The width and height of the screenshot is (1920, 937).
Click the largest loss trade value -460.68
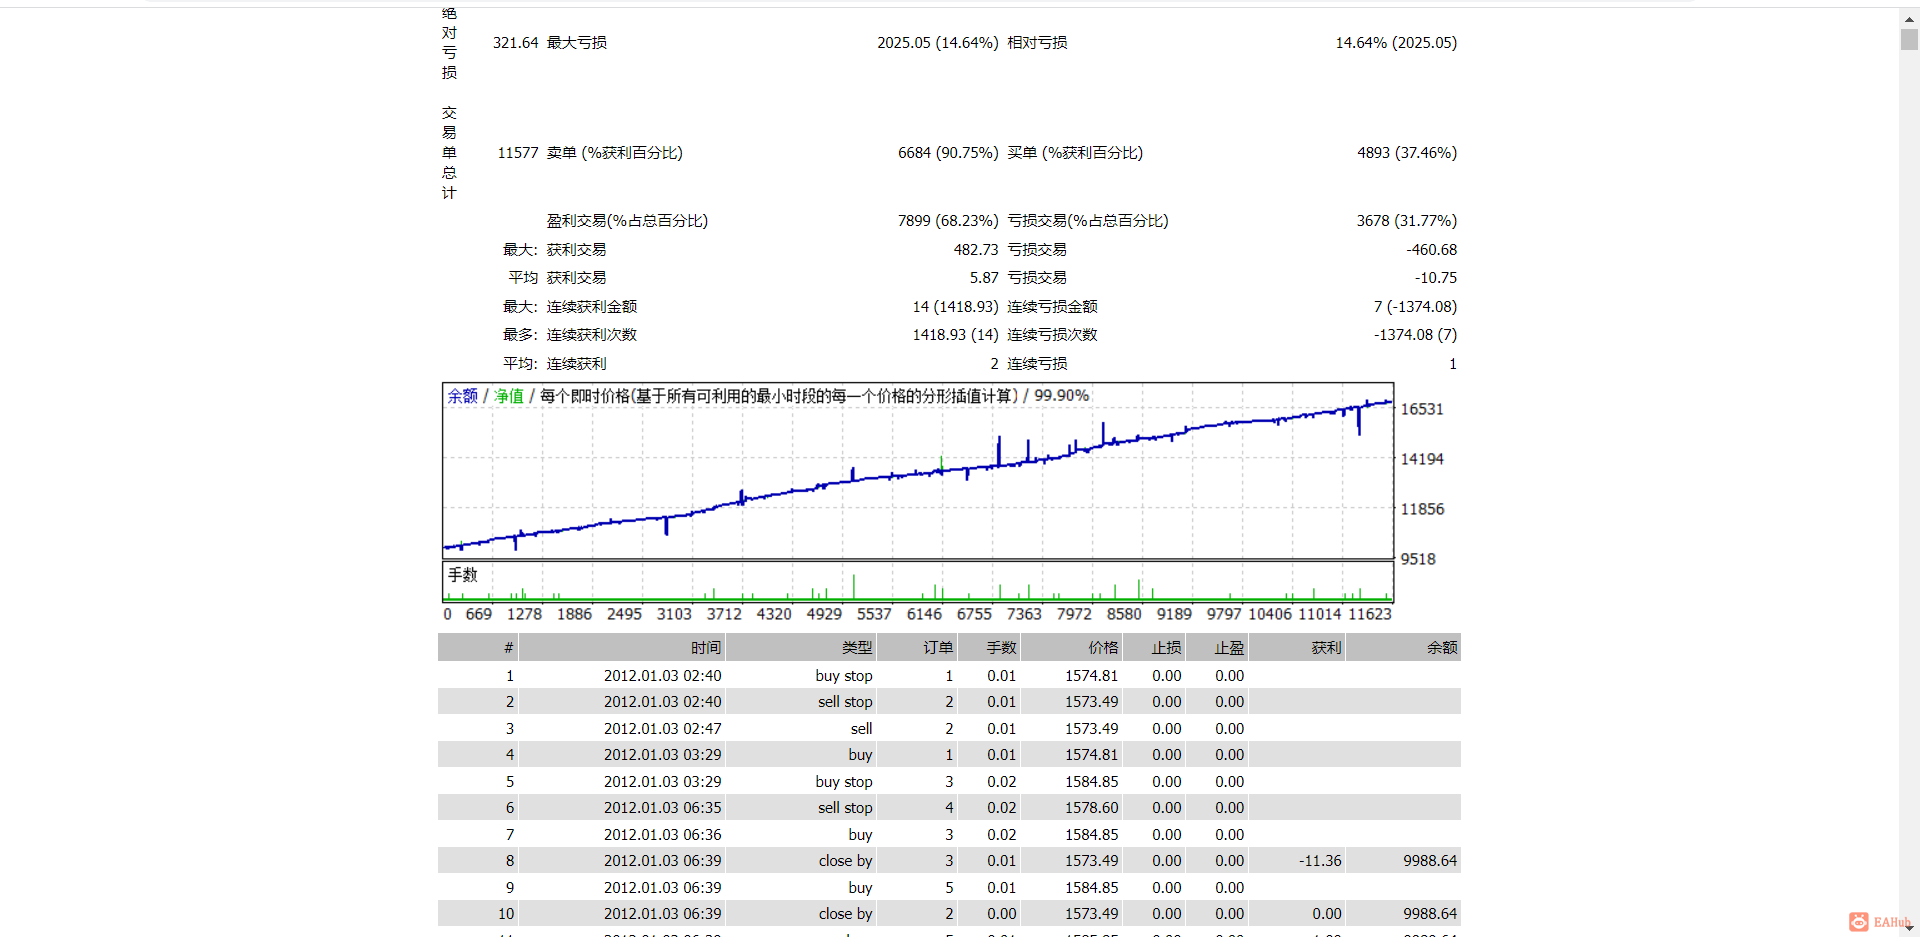pyautogui.click(x=1432, y=250)
